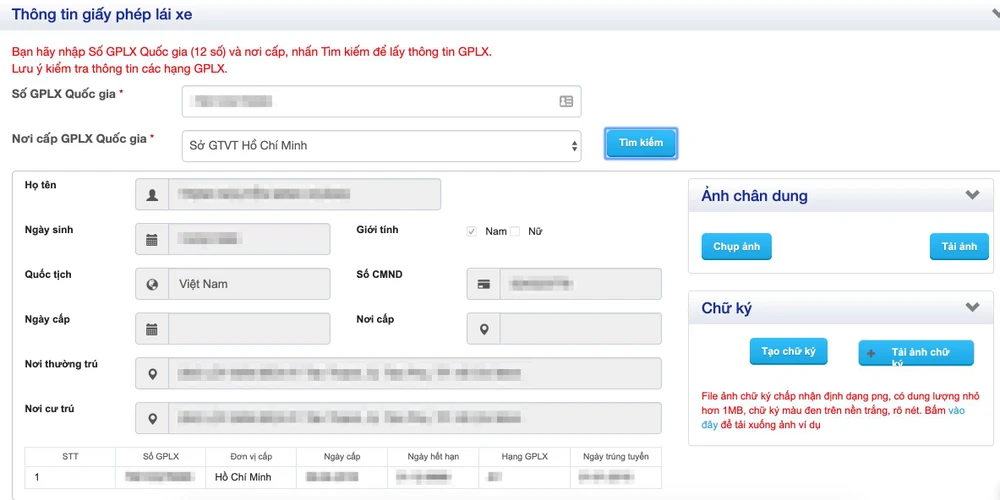The height and width of the screenshot is (500, 1000).
Task: Check the Nữ gender checkbox
Action: click(x=516, y=232)
